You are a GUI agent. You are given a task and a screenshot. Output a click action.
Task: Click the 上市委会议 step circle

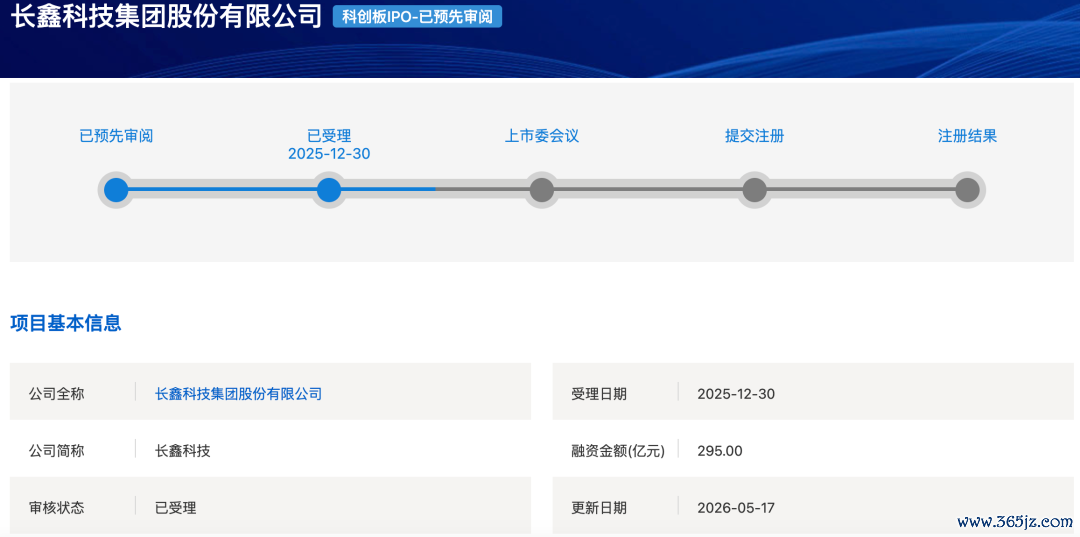tap(541, 189)
